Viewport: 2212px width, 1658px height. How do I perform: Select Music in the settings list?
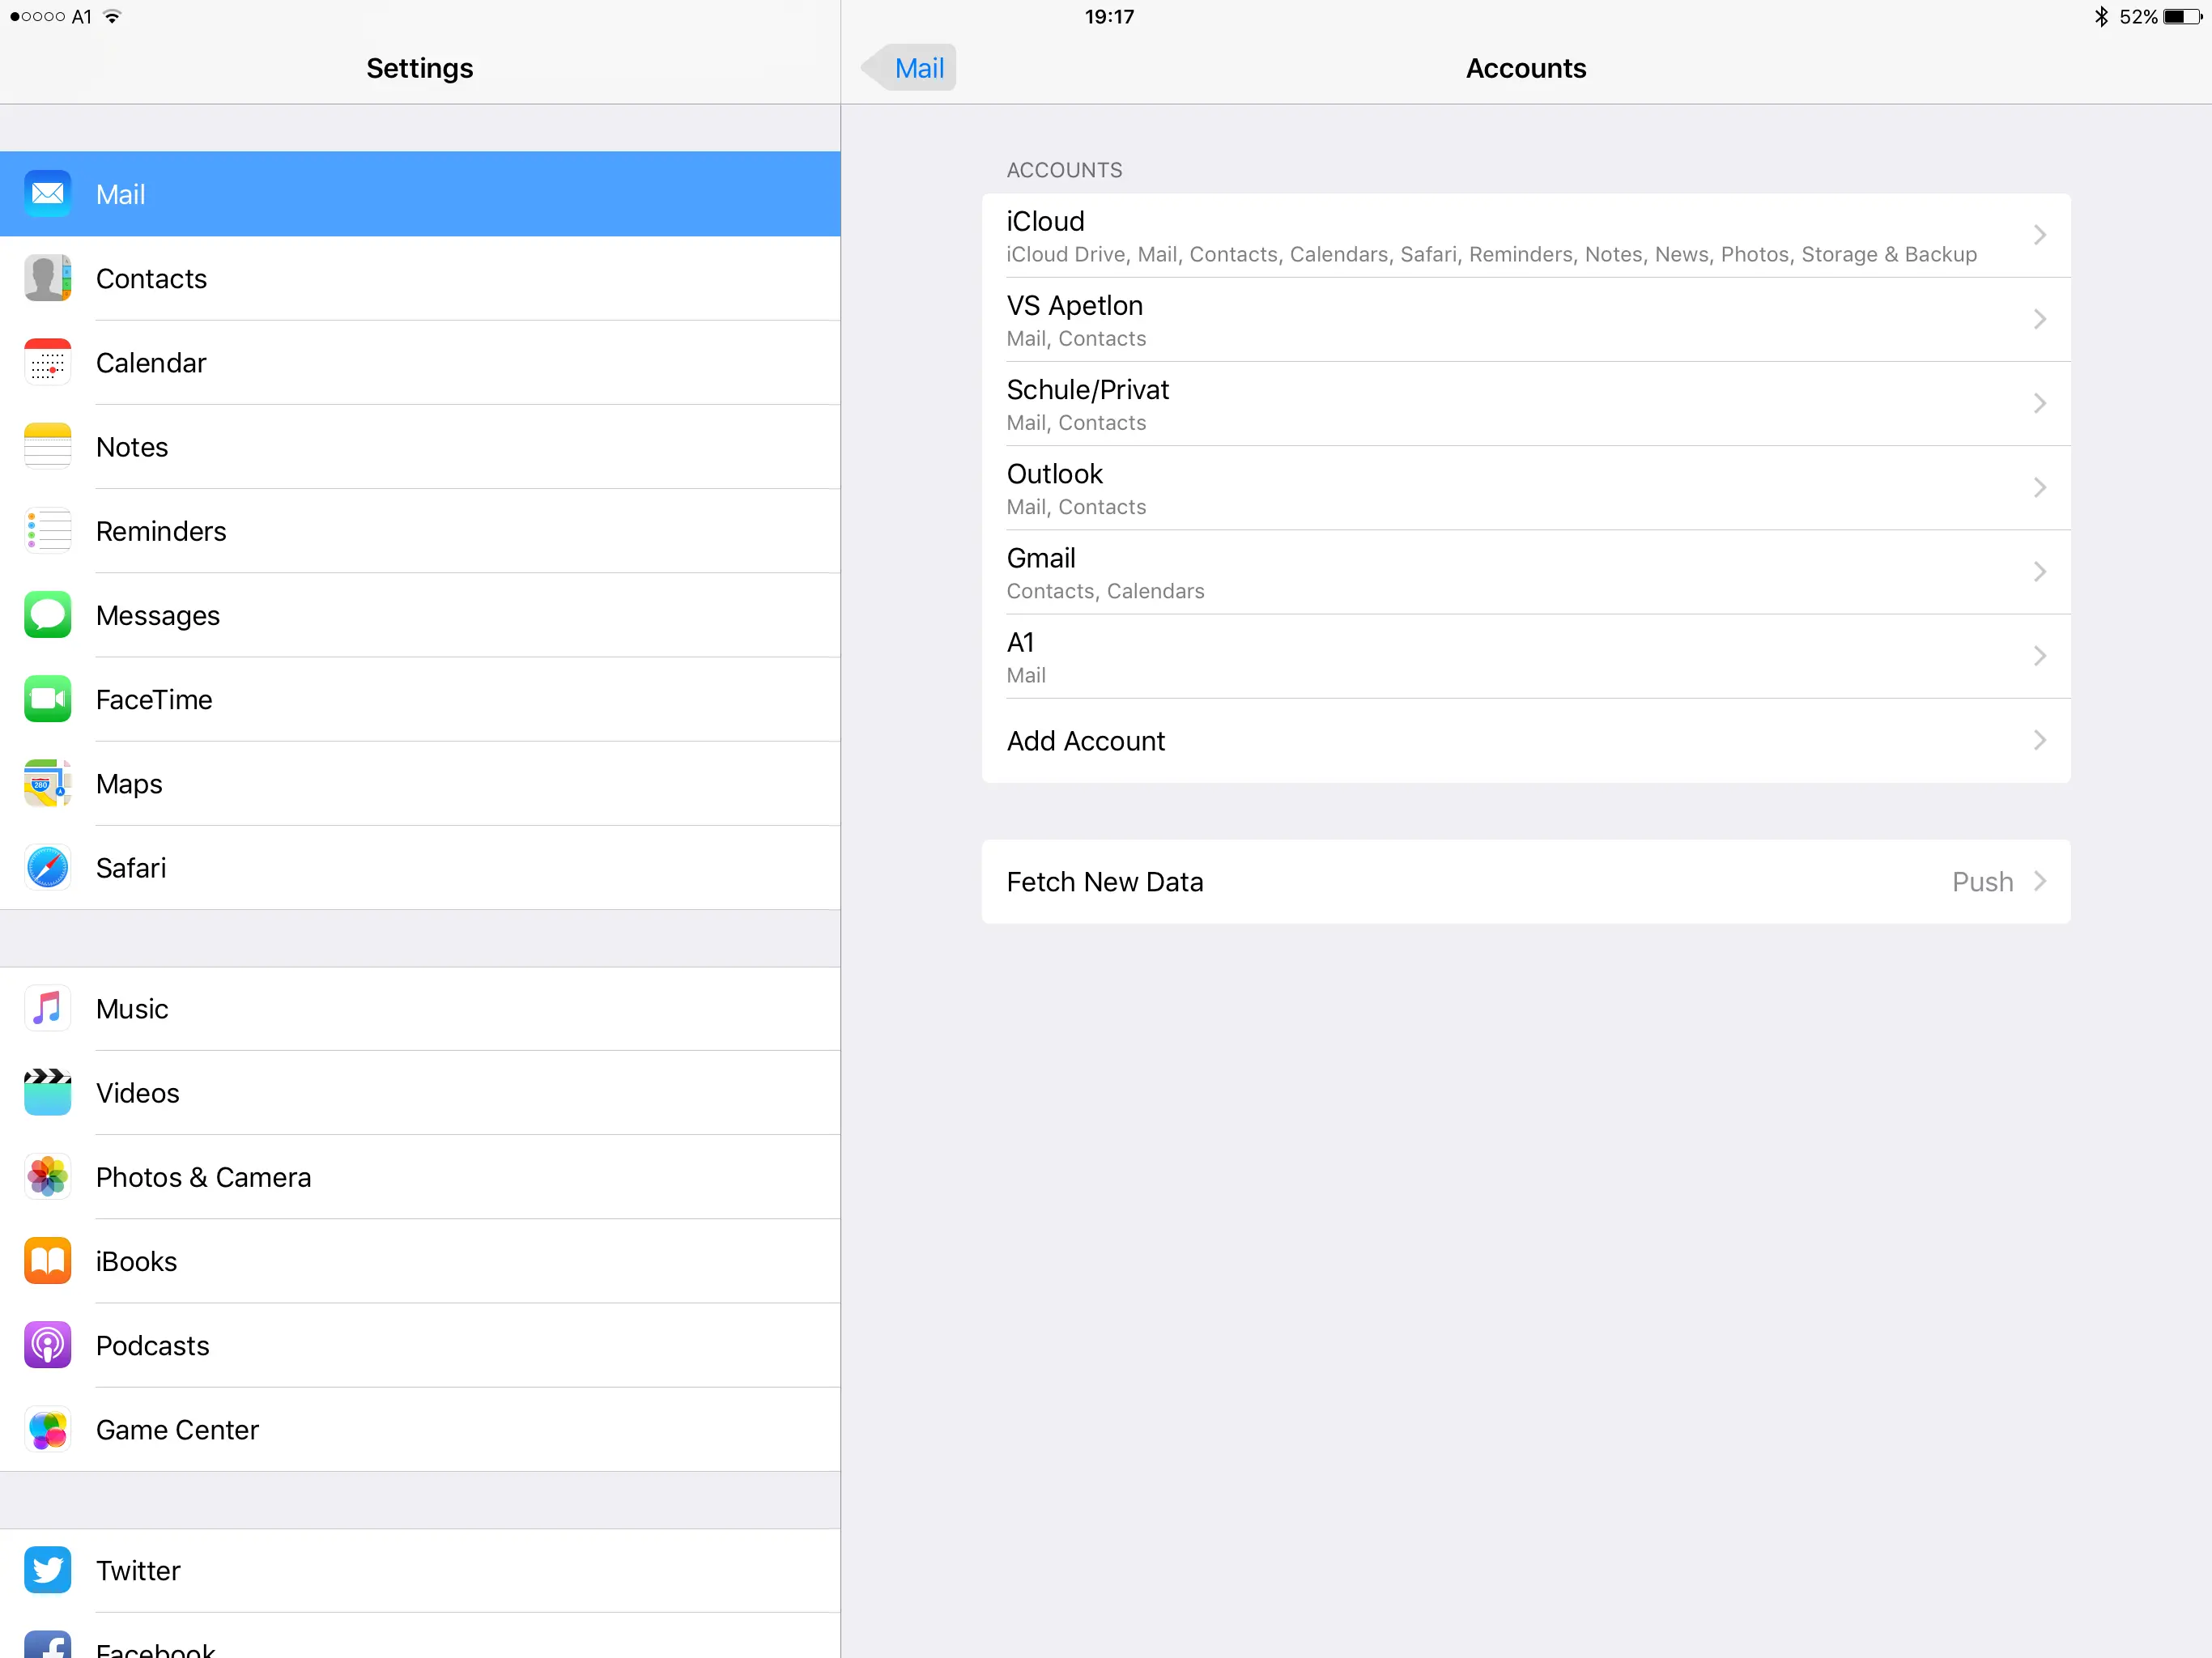pyautogui.click(x=132, y=1009)
